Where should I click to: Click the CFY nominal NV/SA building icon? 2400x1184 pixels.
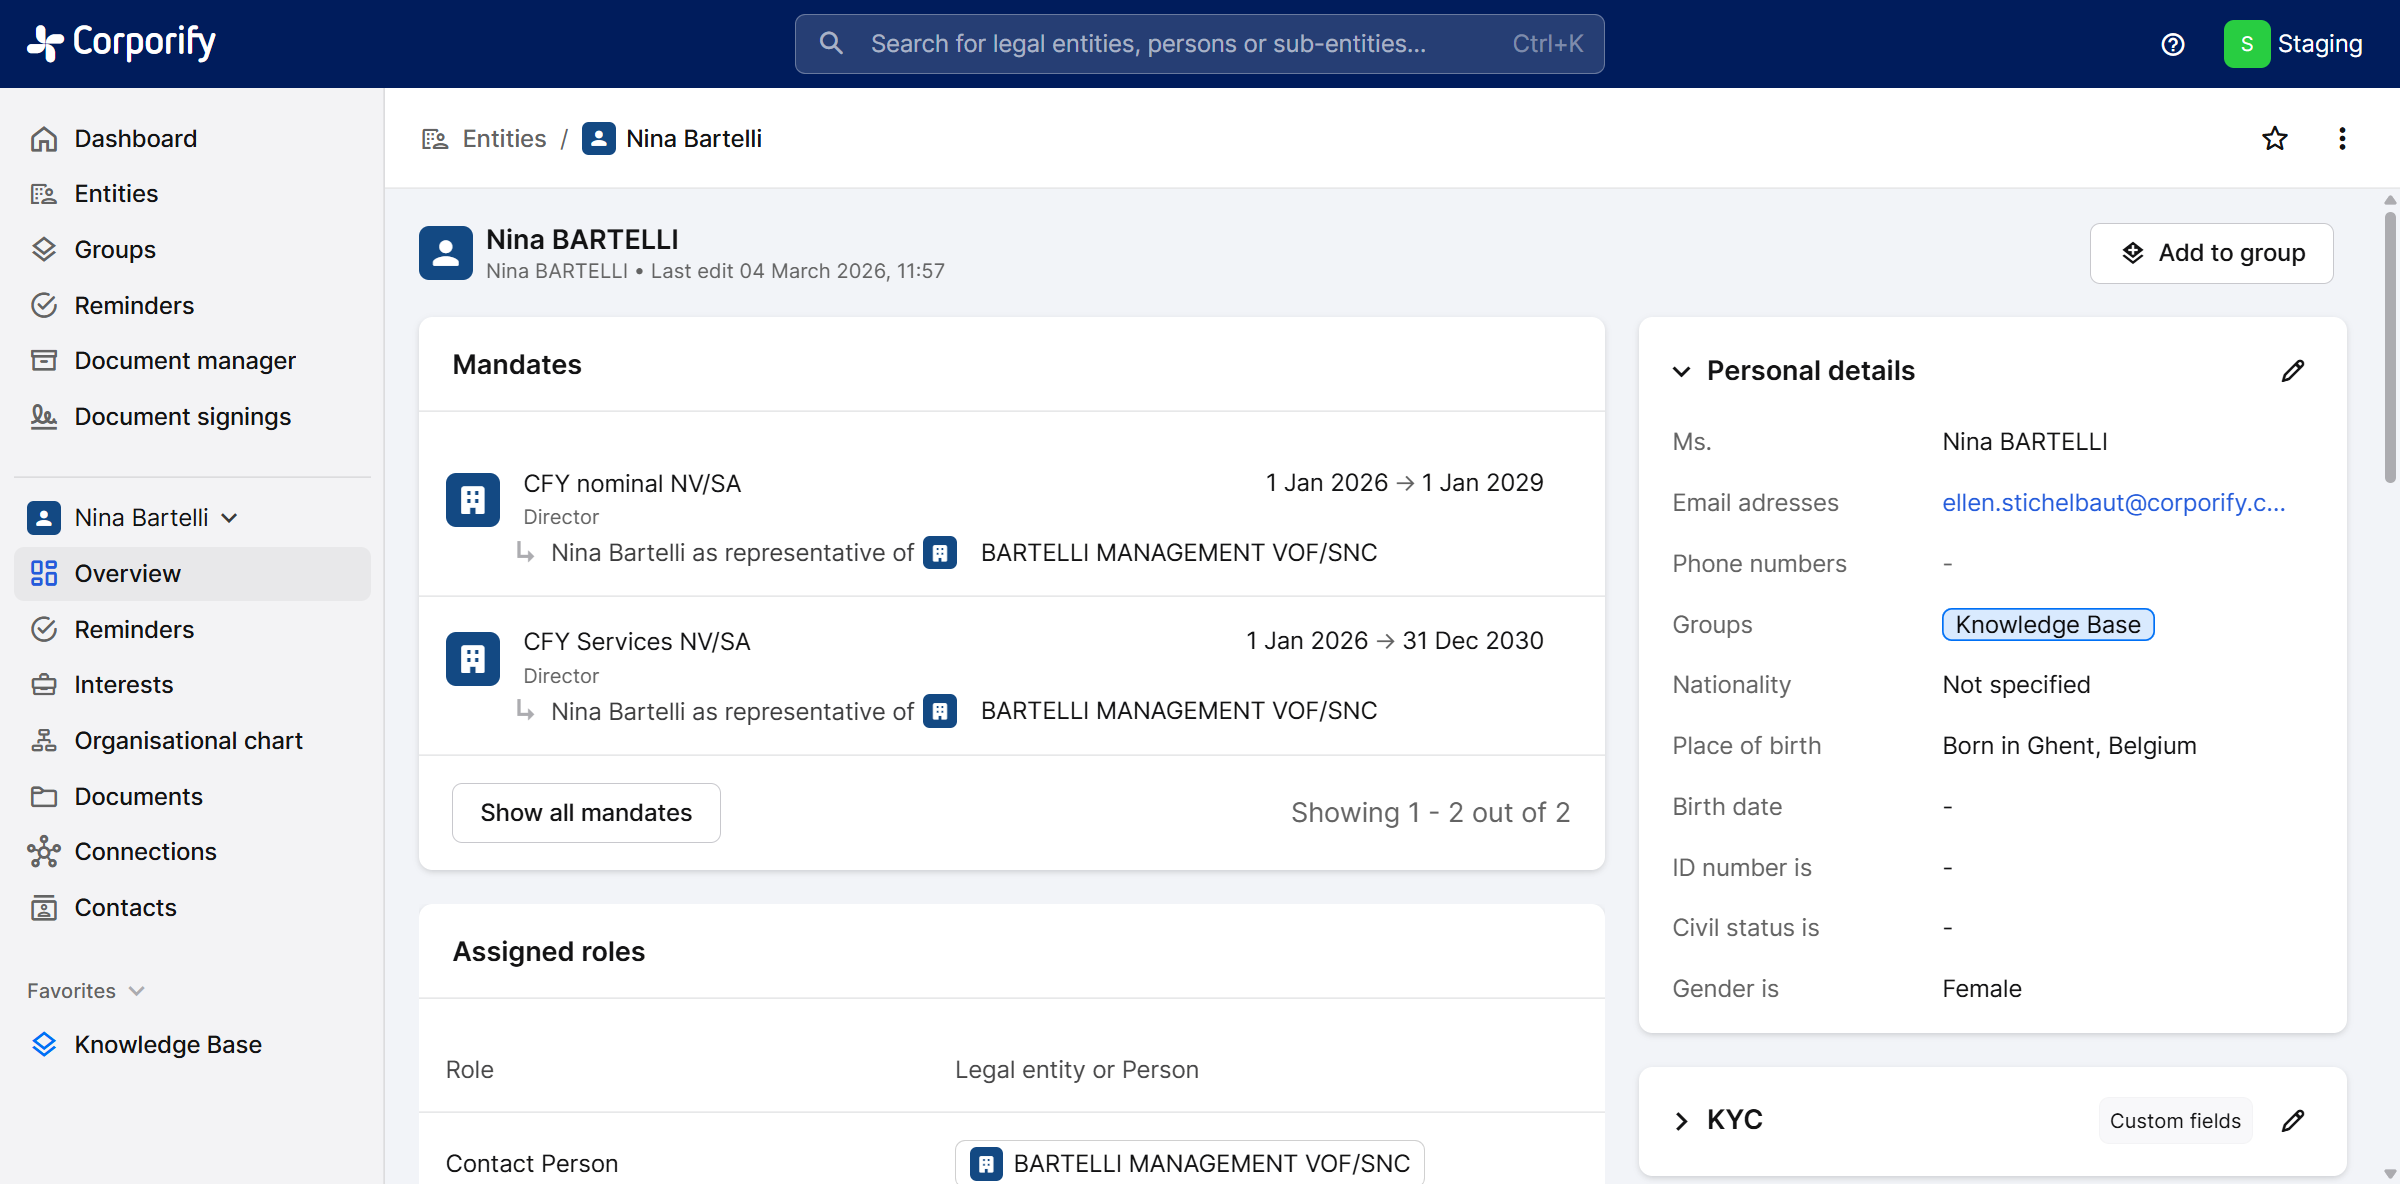(472, 499)
